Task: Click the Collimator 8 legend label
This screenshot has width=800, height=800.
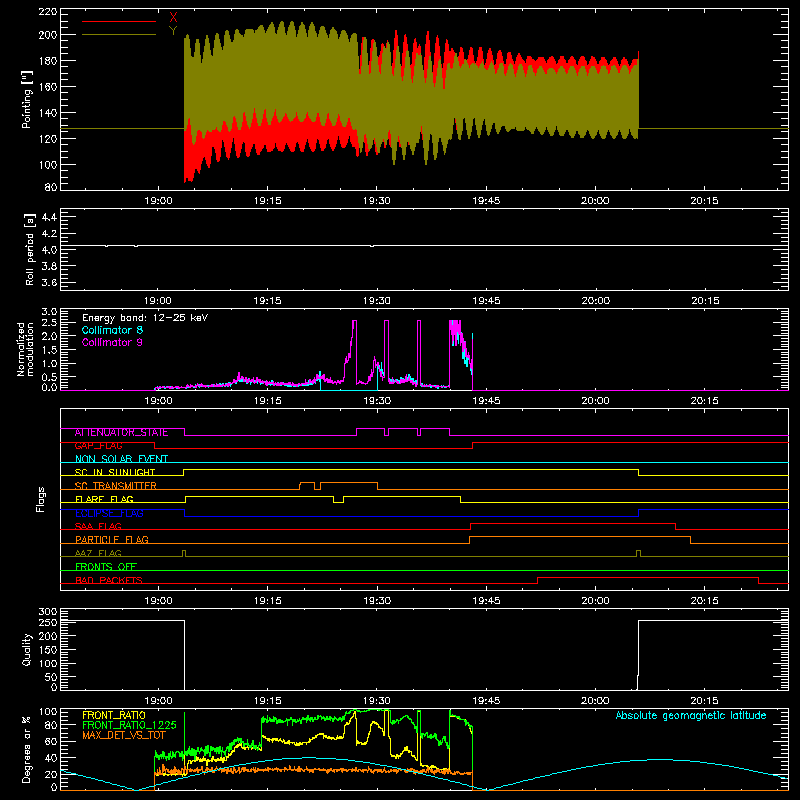Action: (x=112, y=330)
